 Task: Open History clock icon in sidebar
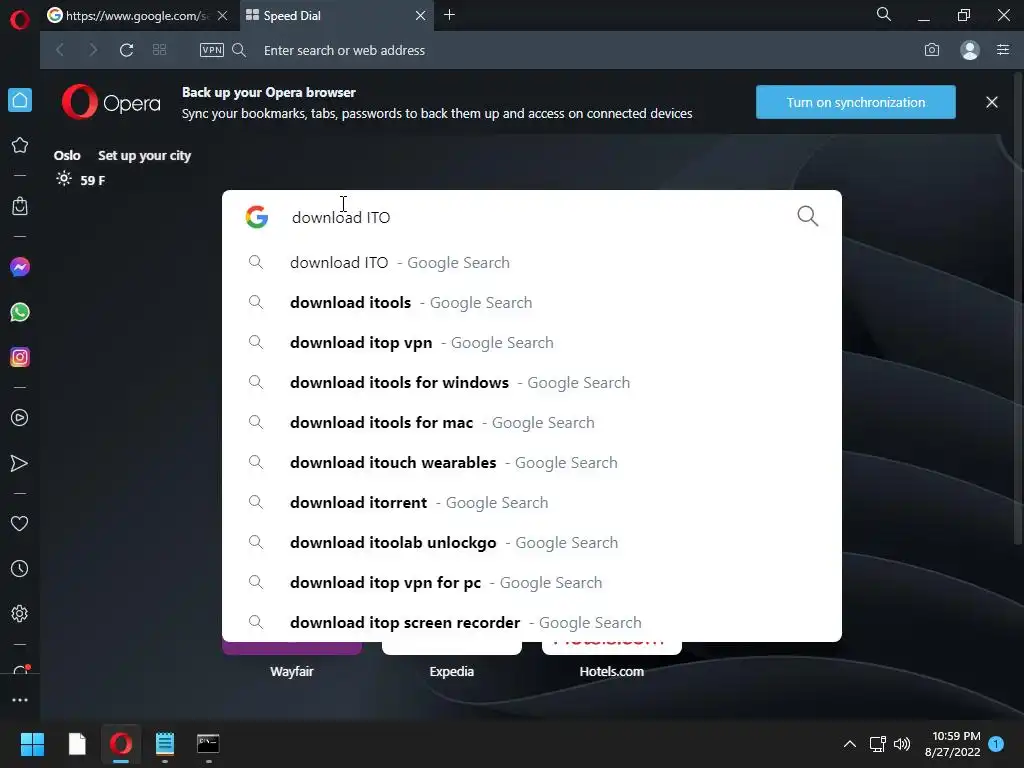pyautogui.click(x=20, y=569)
